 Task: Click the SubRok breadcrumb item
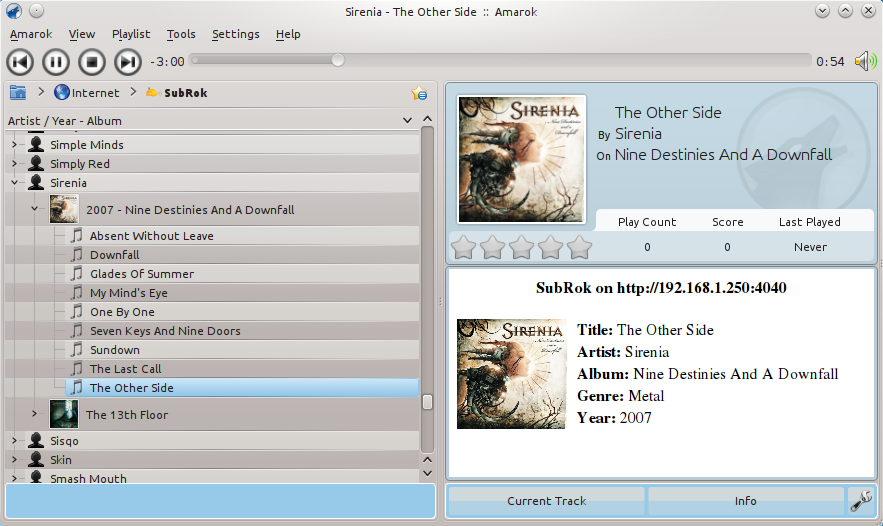177,92
